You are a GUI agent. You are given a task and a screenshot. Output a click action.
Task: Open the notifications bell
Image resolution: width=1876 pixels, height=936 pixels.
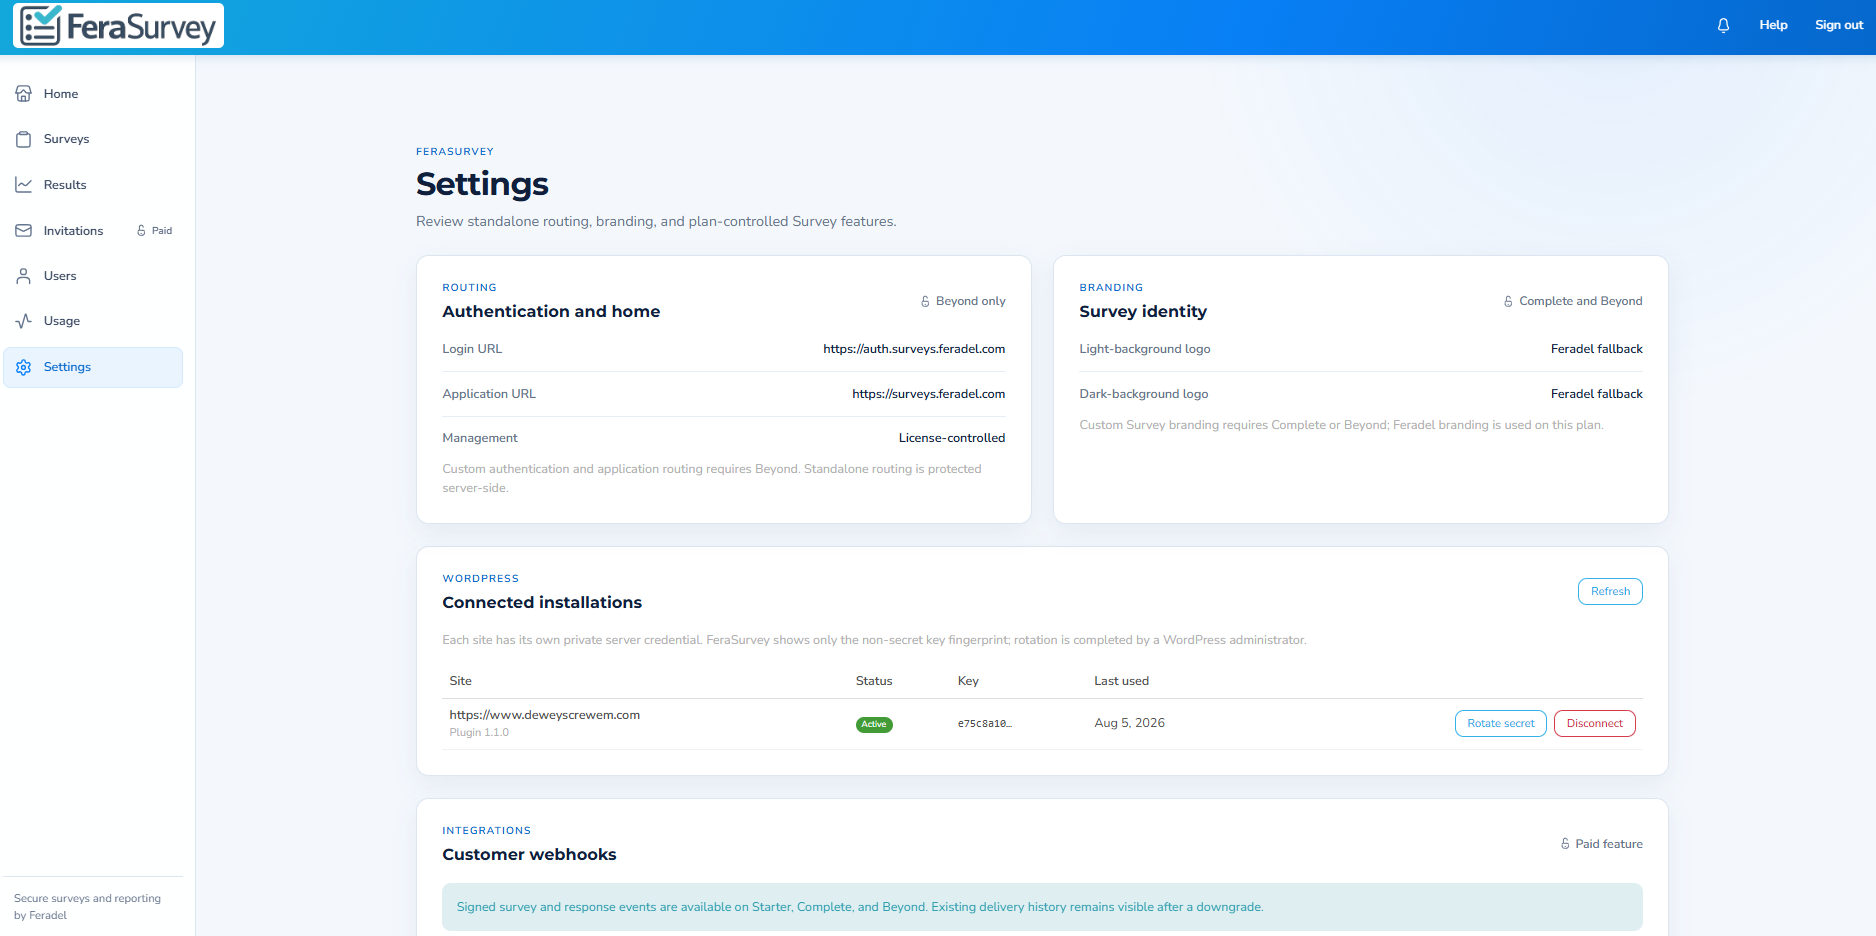pyautogui.click(x=1723, y=25)
